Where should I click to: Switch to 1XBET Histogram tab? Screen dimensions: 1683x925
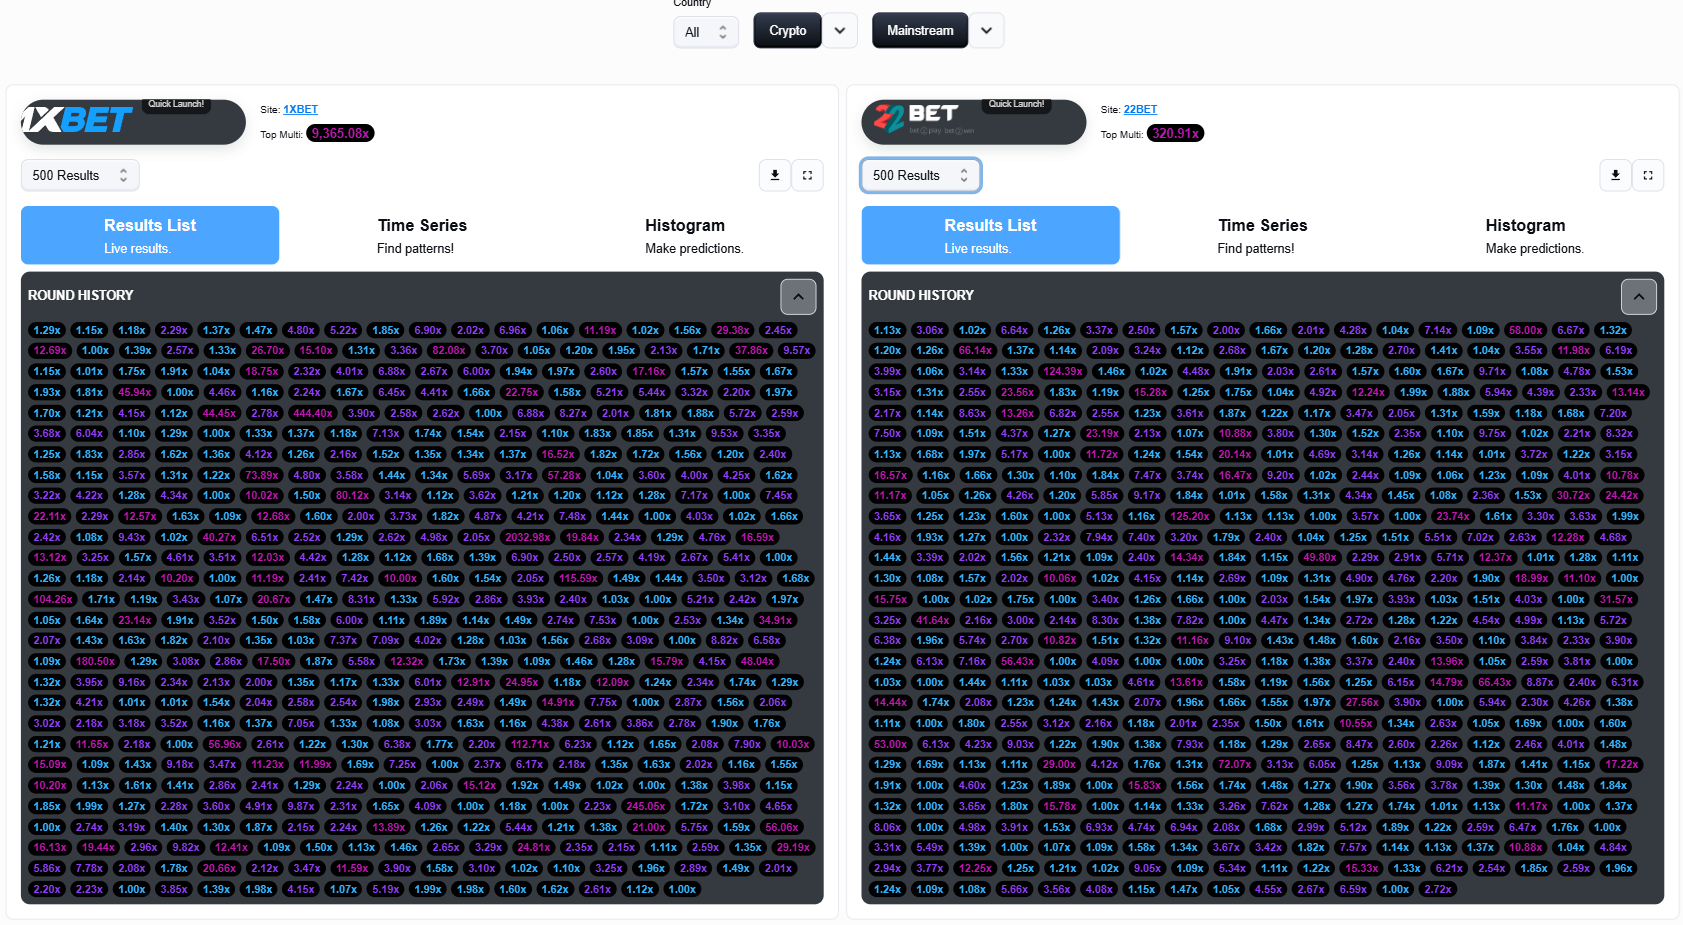click(694, 235)
